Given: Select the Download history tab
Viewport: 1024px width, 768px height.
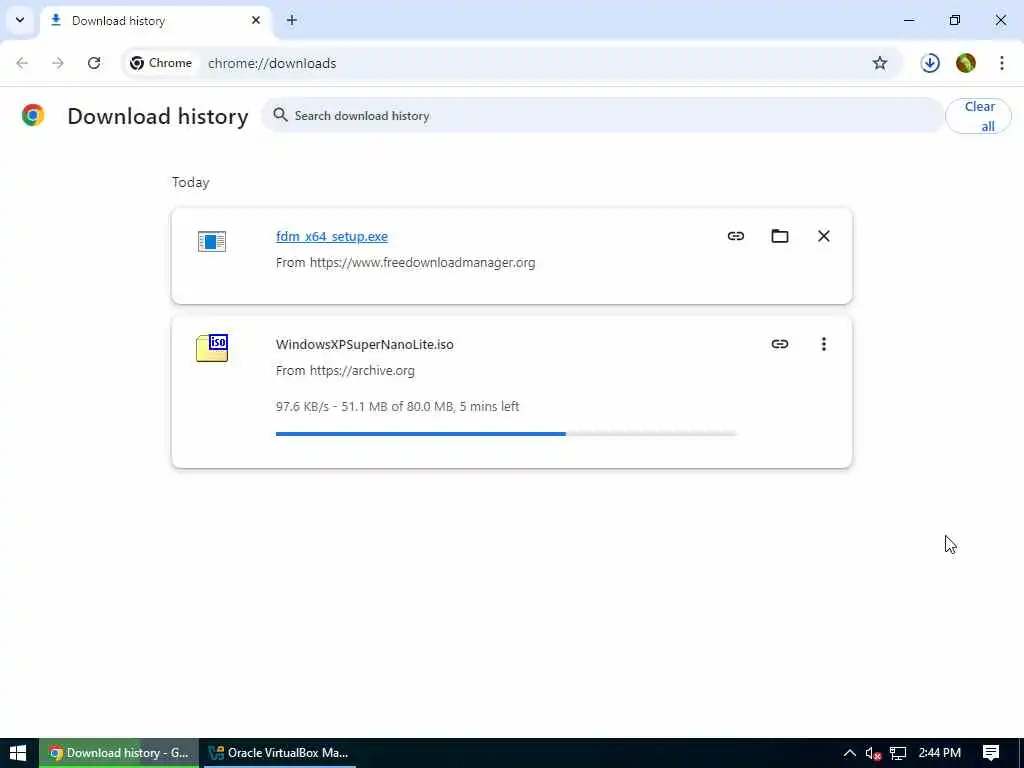Looking at the screenshot, I should (x=155, y=21).
